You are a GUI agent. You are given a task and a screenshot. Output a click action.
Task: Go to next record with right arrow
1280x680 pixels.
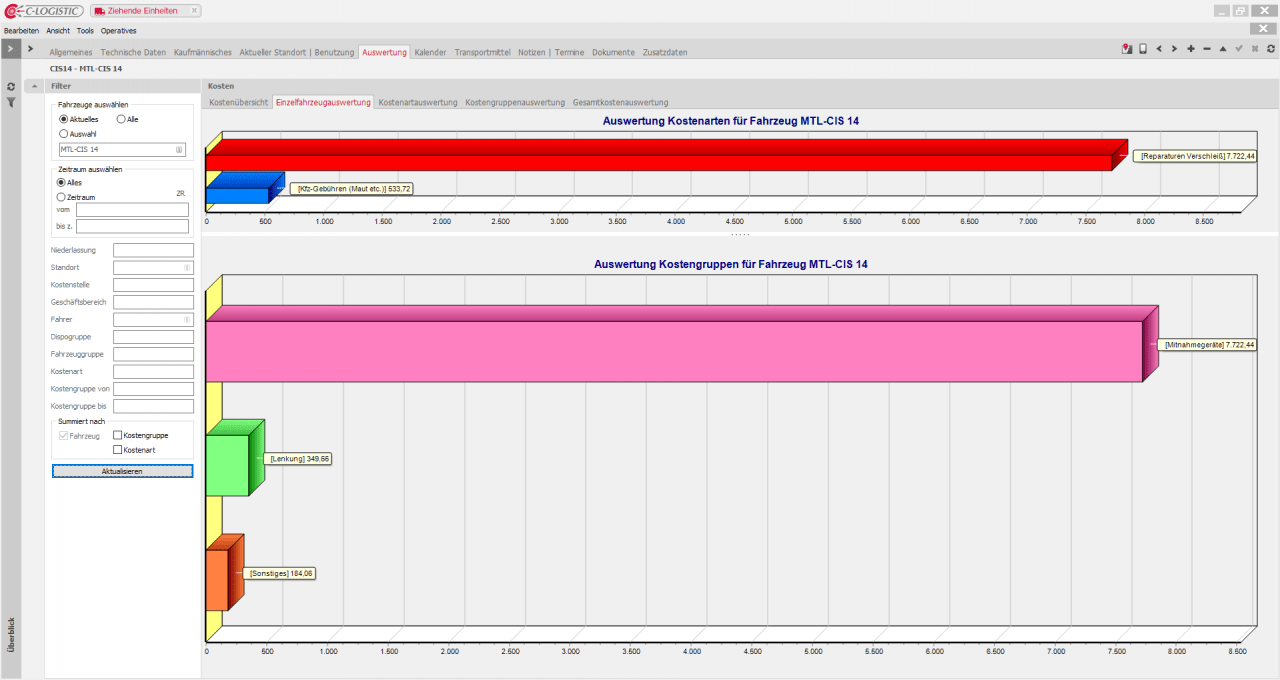point(1175,49)
